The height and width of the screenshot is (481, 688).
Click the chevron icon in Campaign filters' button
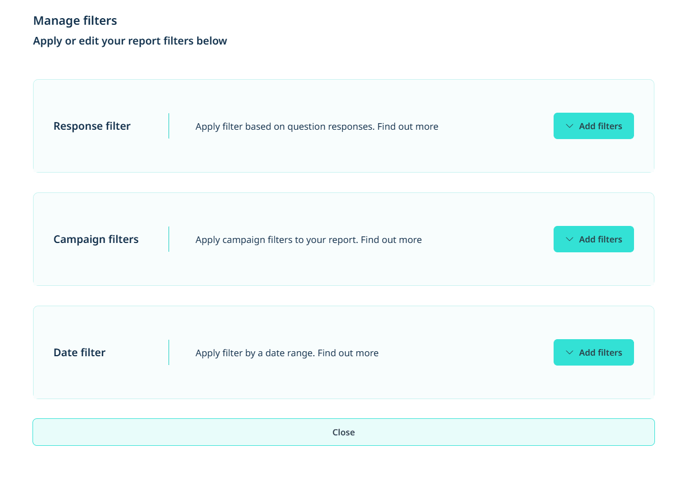pyautogui.click(x=569, y=239)
